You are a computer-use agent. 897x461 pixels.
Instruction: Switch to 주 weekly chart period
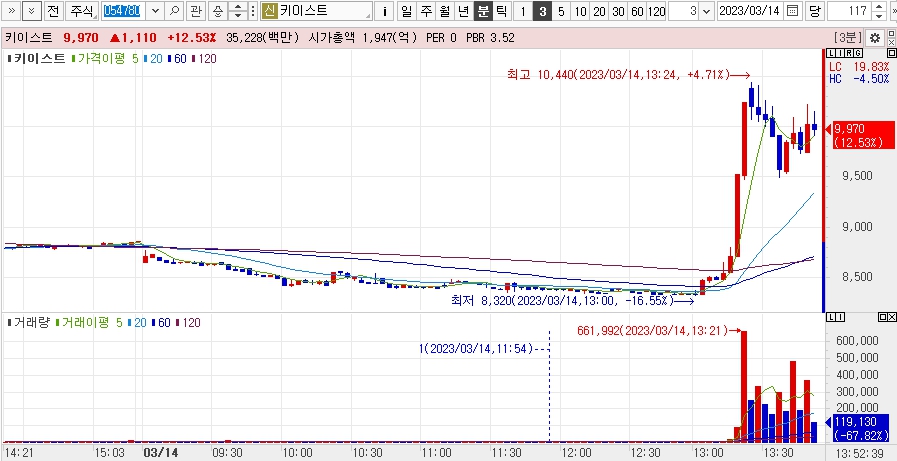424,10
